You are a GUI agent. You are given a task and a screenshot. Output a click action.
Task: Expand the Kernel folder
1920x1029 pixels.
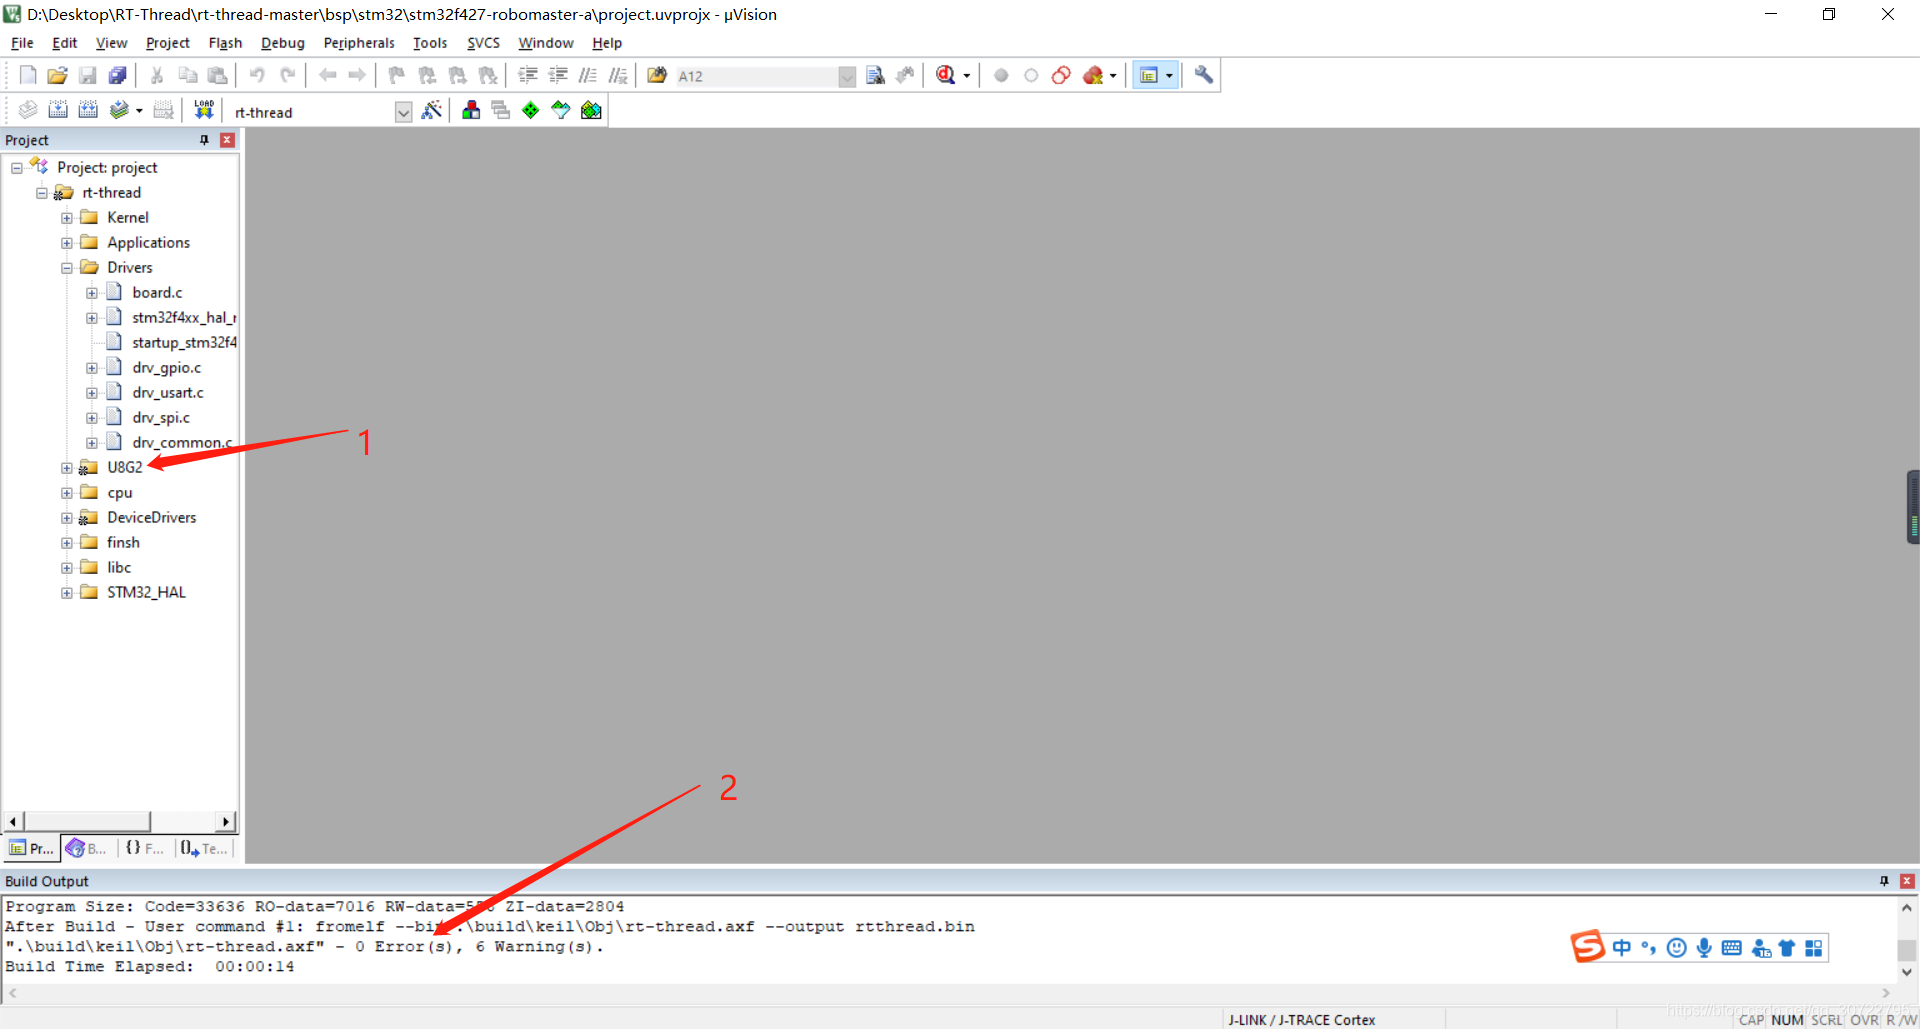(x=67, y=218)
